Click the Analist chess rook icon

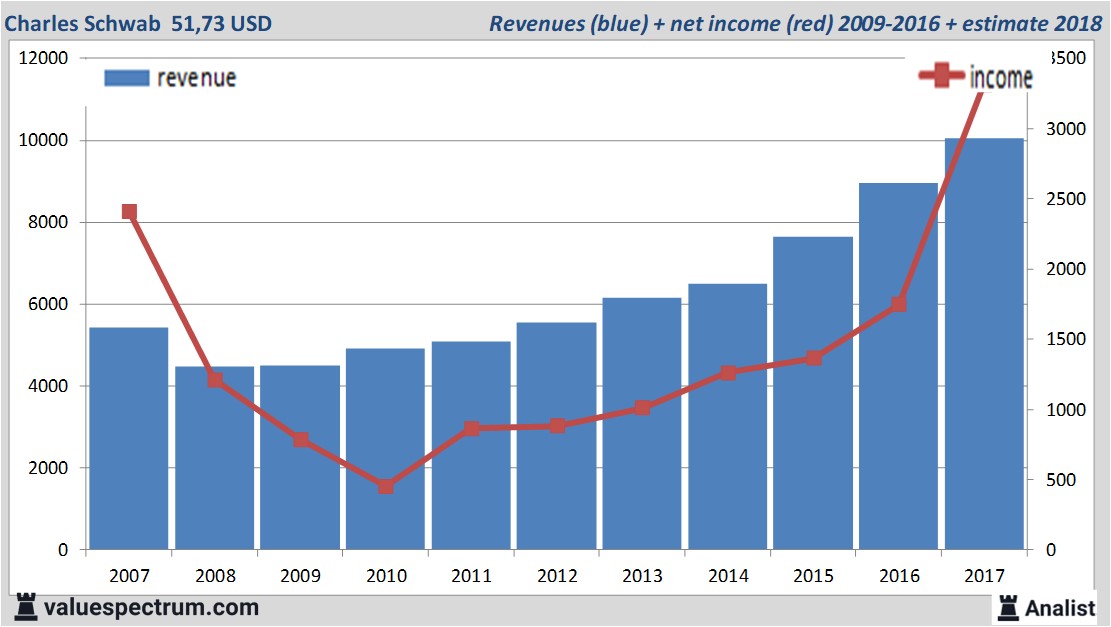tap(1008, 608)
